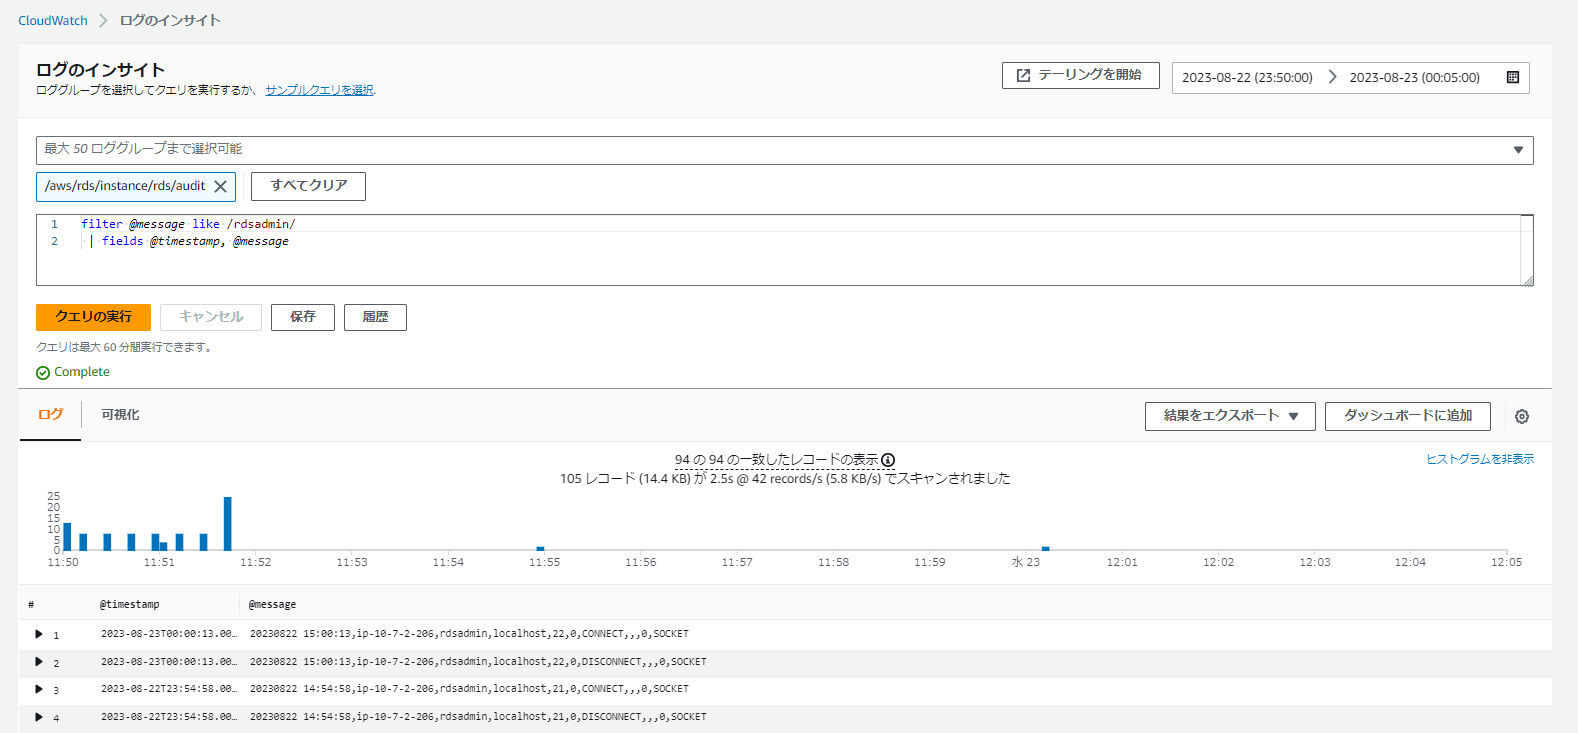Expand log row 2 details
Screen dimensions: 1578x733
pyautogui.click(x=39, y=662)
